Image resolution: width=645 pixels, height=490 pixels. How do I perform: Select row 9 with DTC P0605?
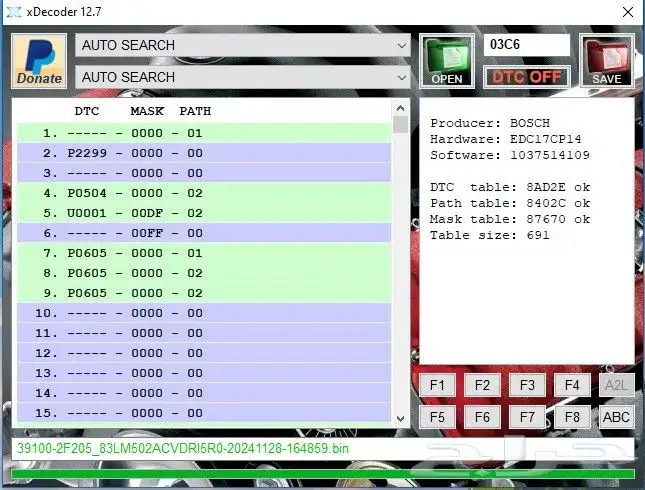pos(204,293)
